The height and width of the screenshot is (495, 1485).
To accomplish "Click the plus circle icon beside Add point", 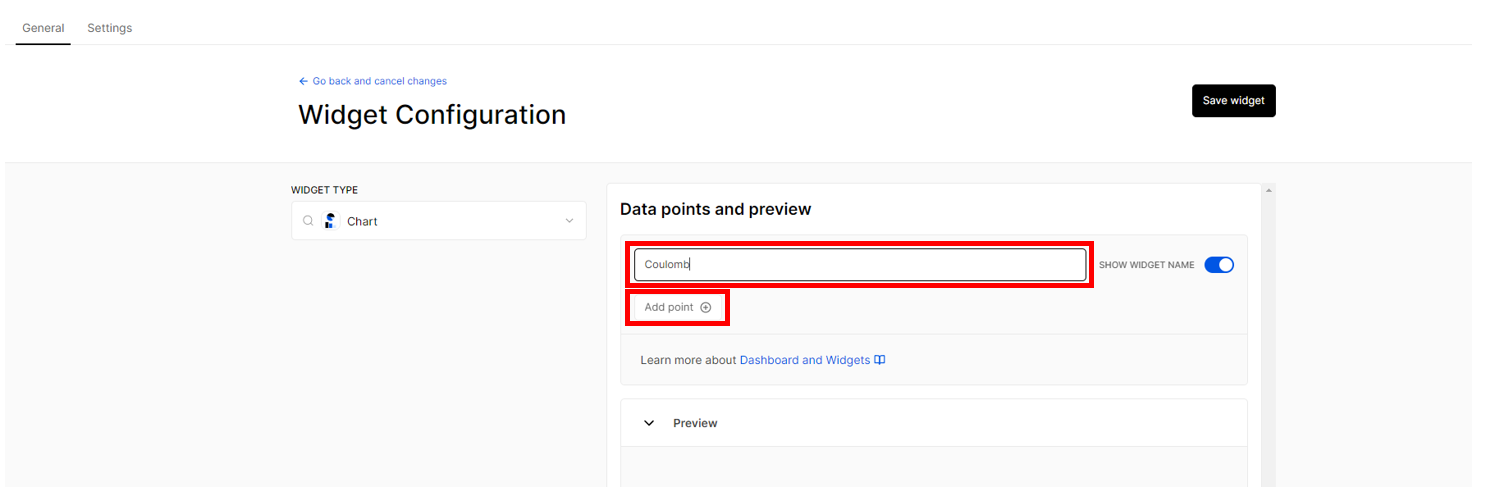I will (706, 308).
